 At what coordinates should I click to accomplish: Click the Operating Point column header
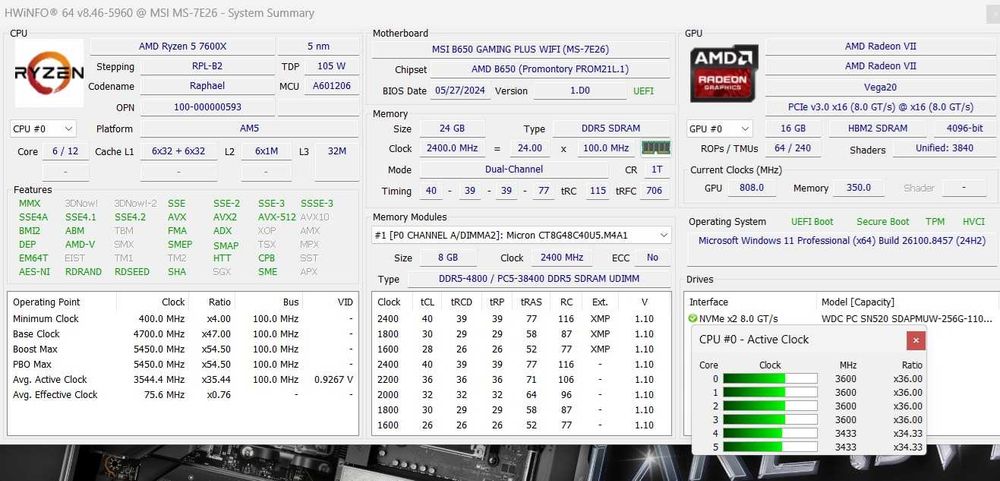point(47,302)
